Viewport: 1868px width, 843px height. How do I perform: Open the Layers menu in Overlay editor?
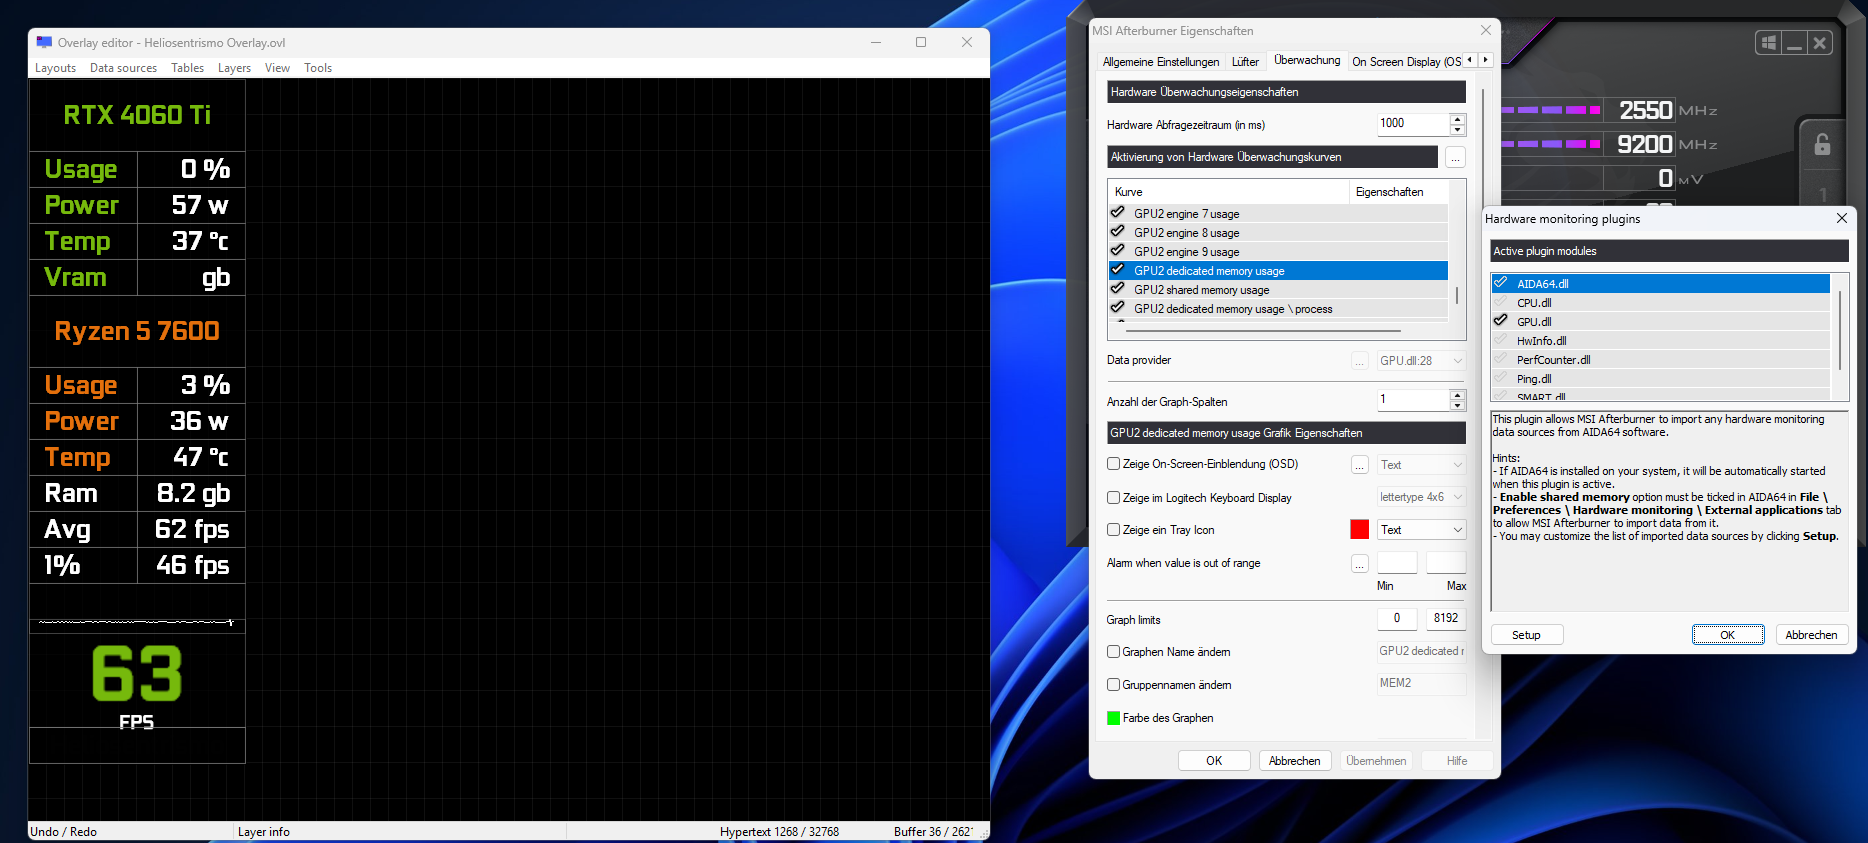234,68
